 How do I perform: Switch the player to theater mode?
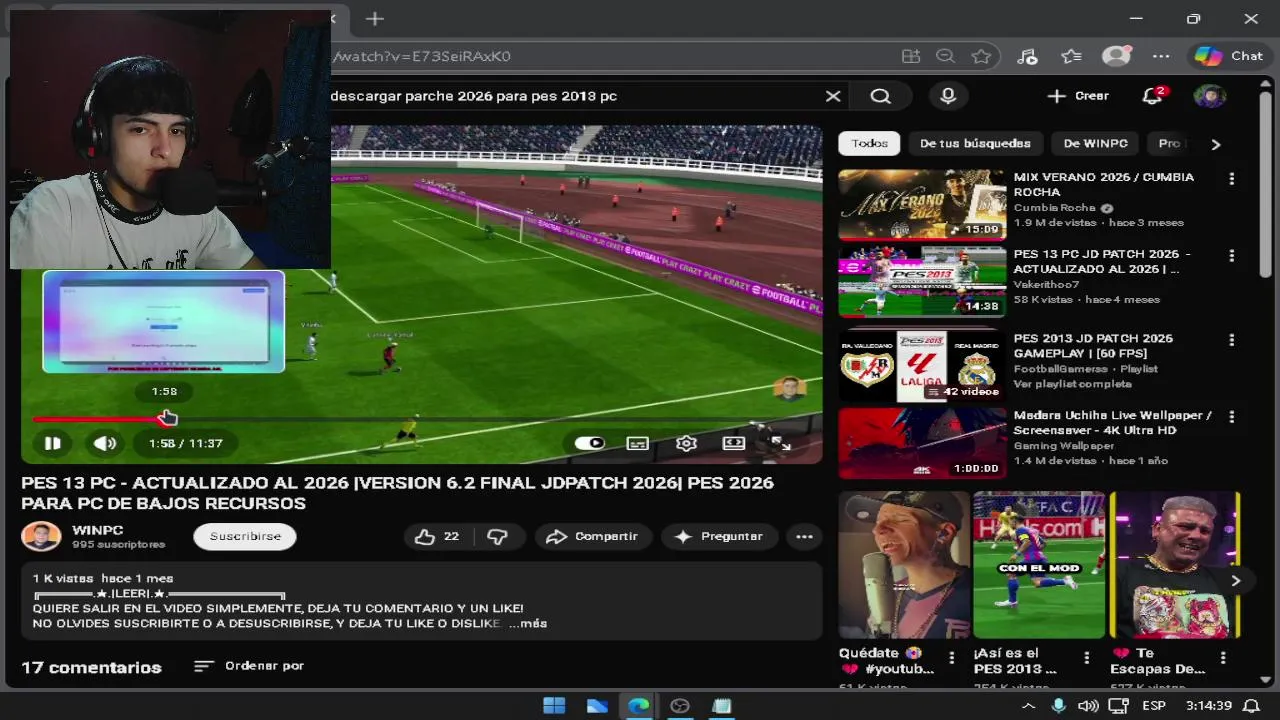(x=734, y=443)
